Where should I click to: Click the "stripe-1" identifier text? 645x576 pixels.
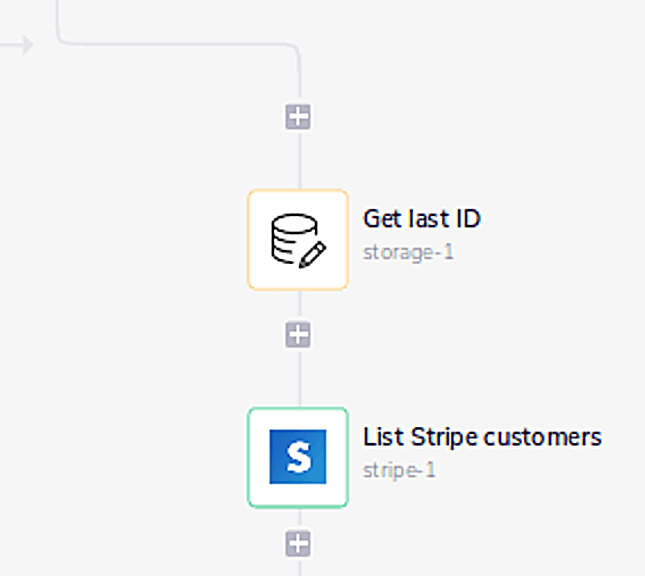pyautogui.click(x=399, y=469)
